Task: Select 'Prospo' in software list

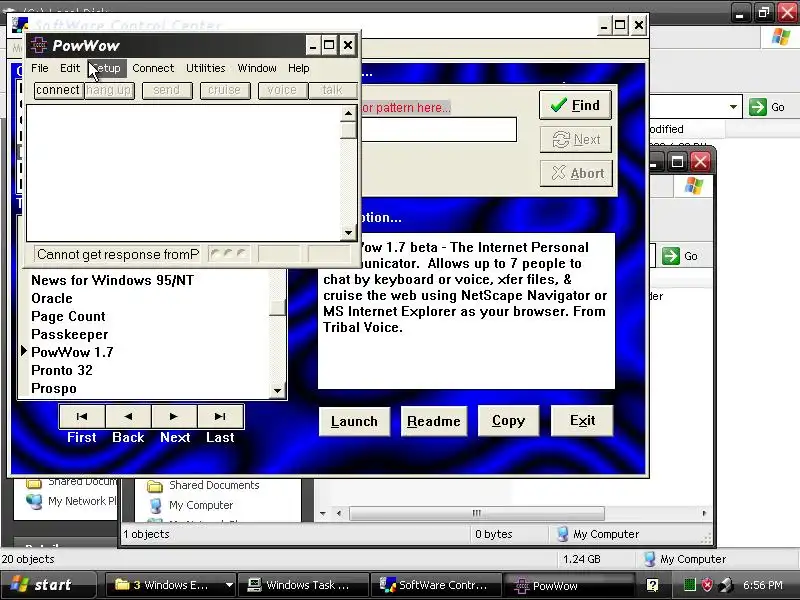Action: click(x=54, y=388)
